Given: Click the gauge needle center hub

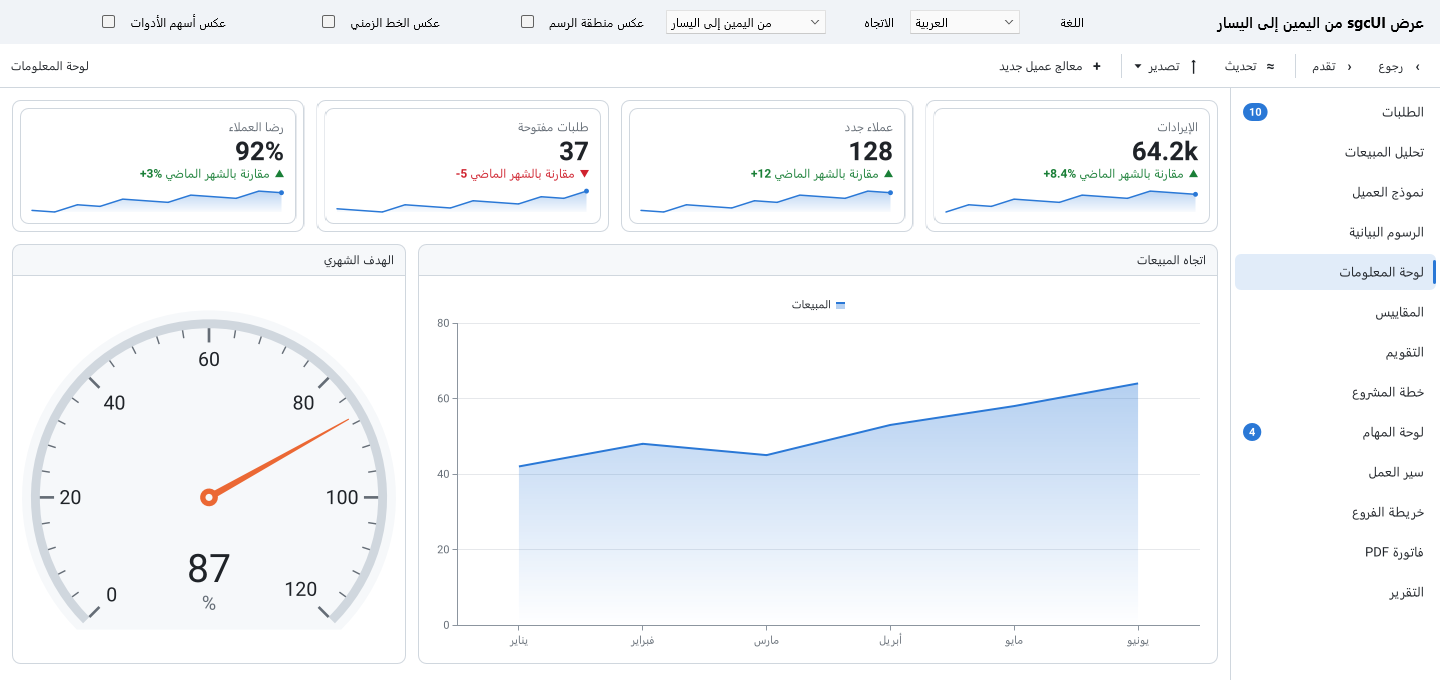Looking at the screenshot, I should click(209, 497).
